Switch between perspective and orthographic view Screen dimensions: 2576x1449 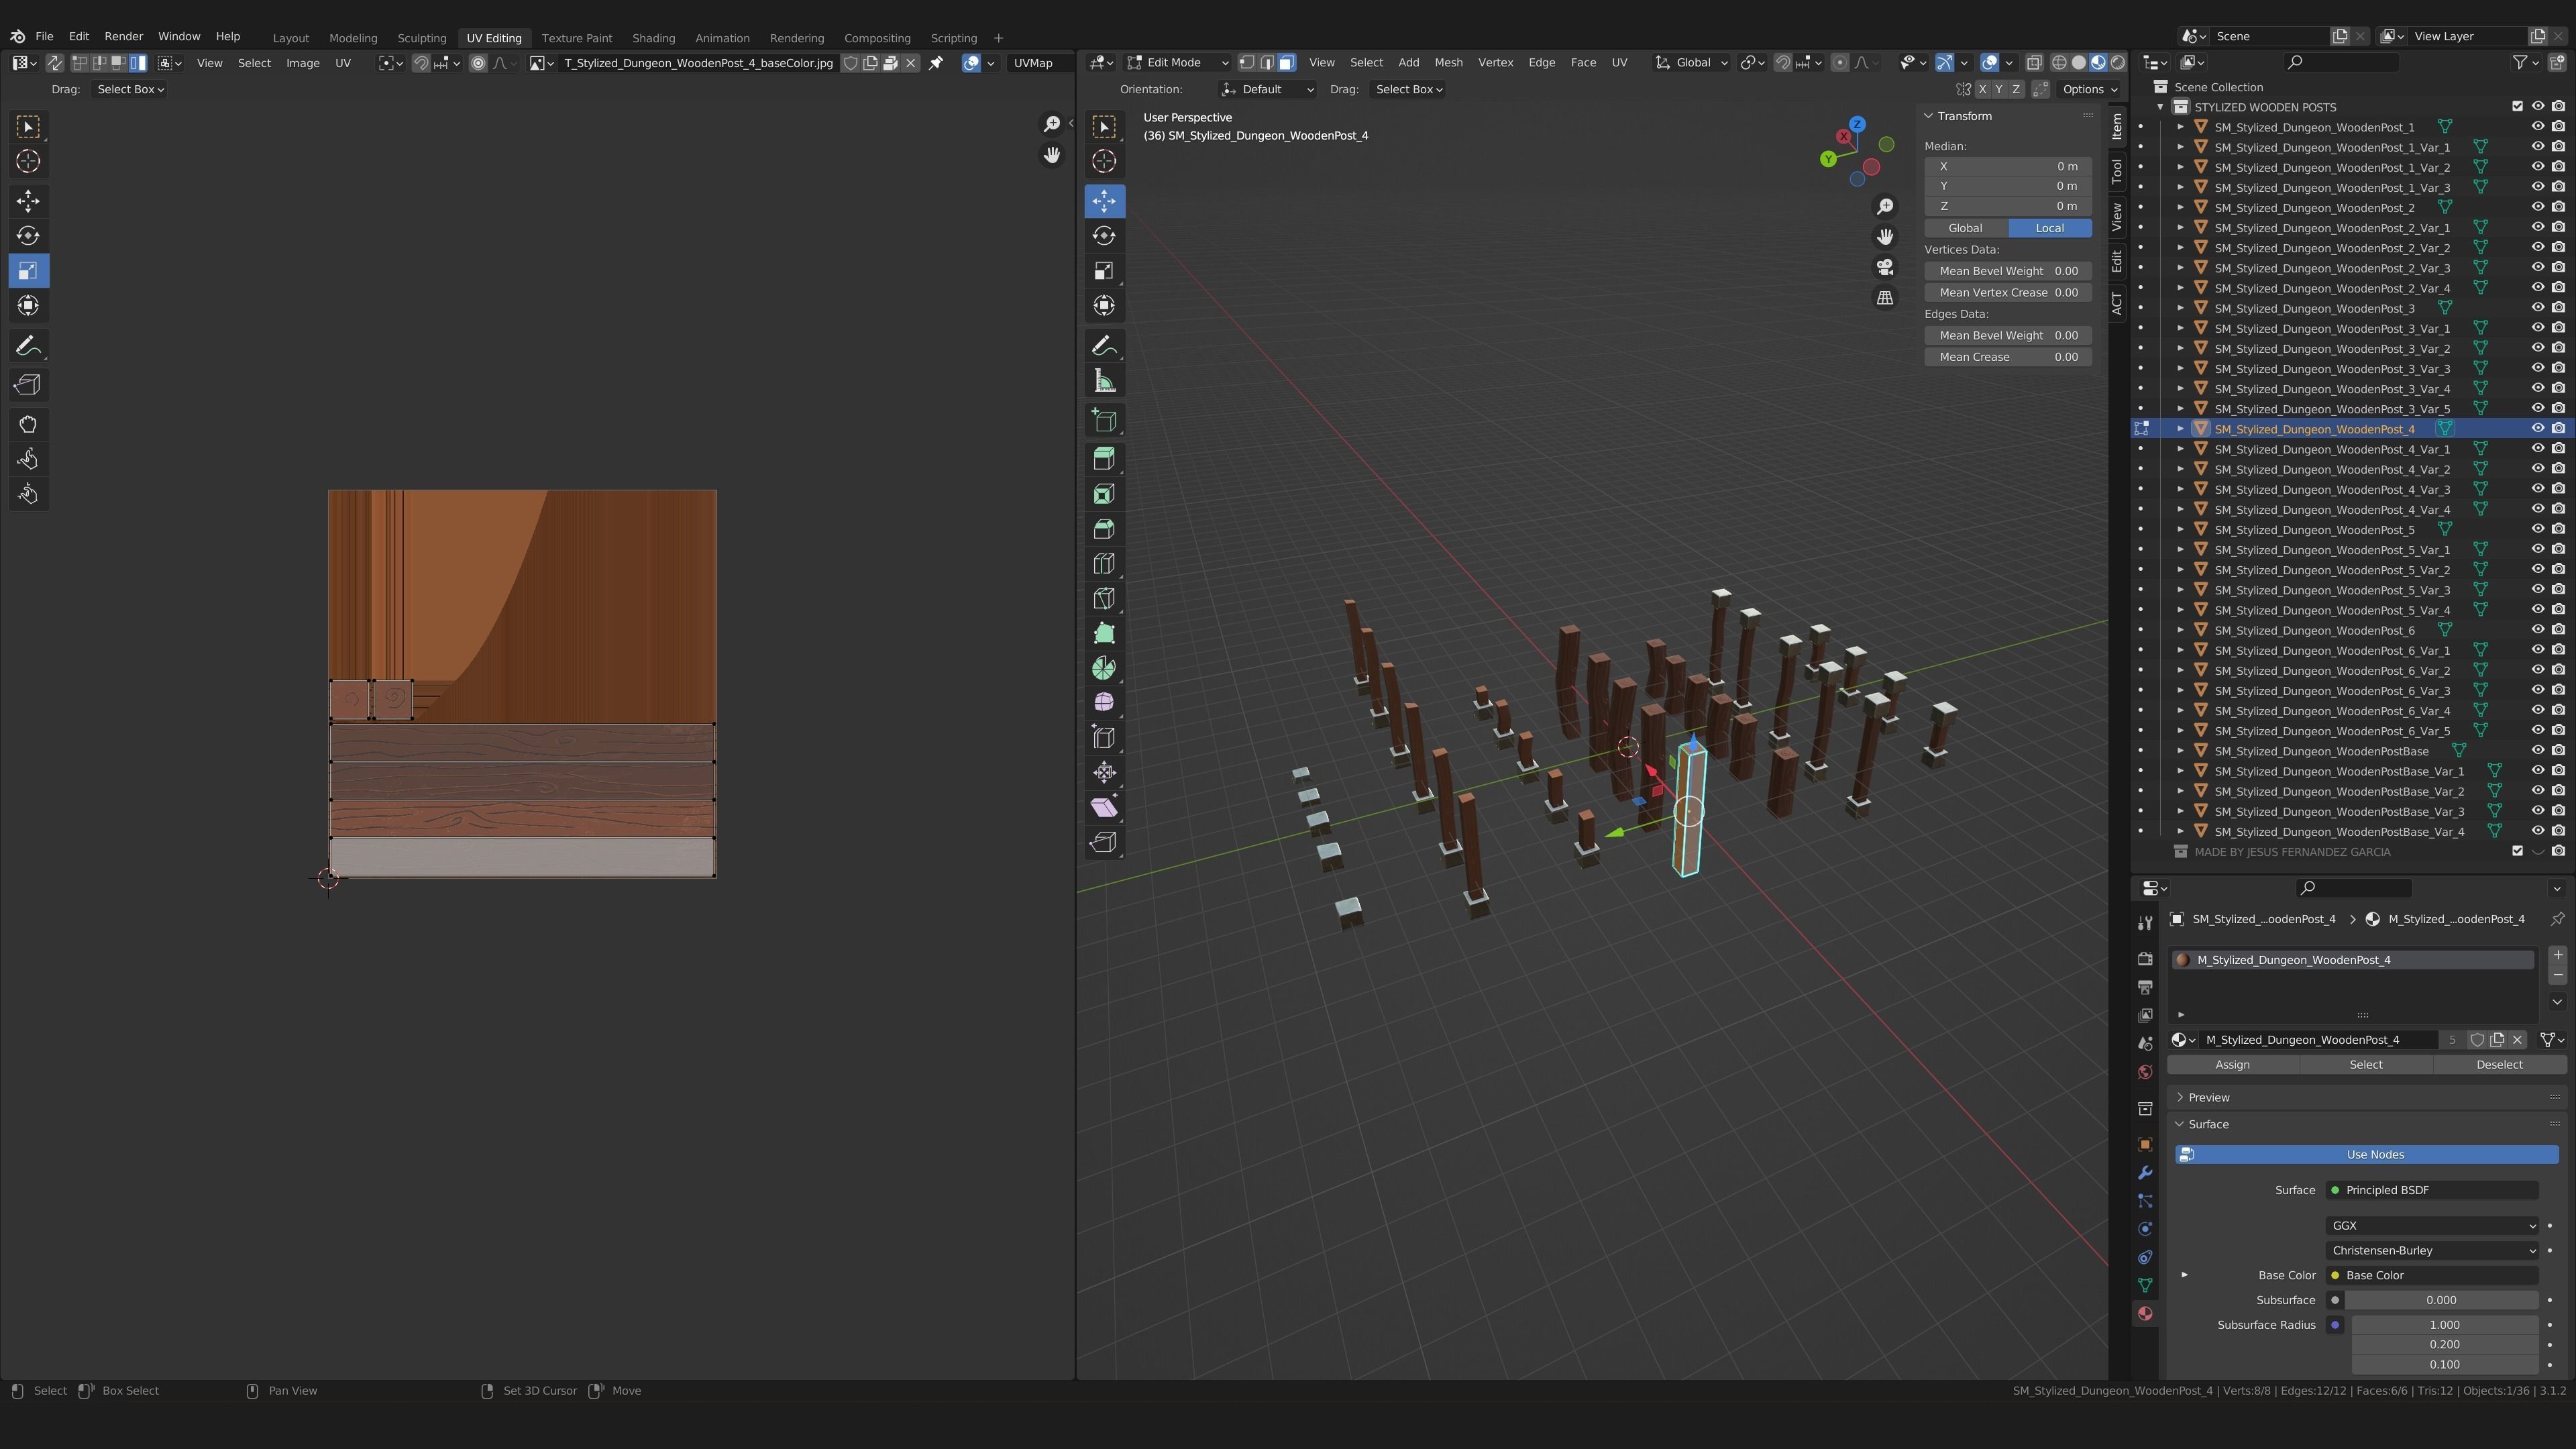pos(1885,298)
